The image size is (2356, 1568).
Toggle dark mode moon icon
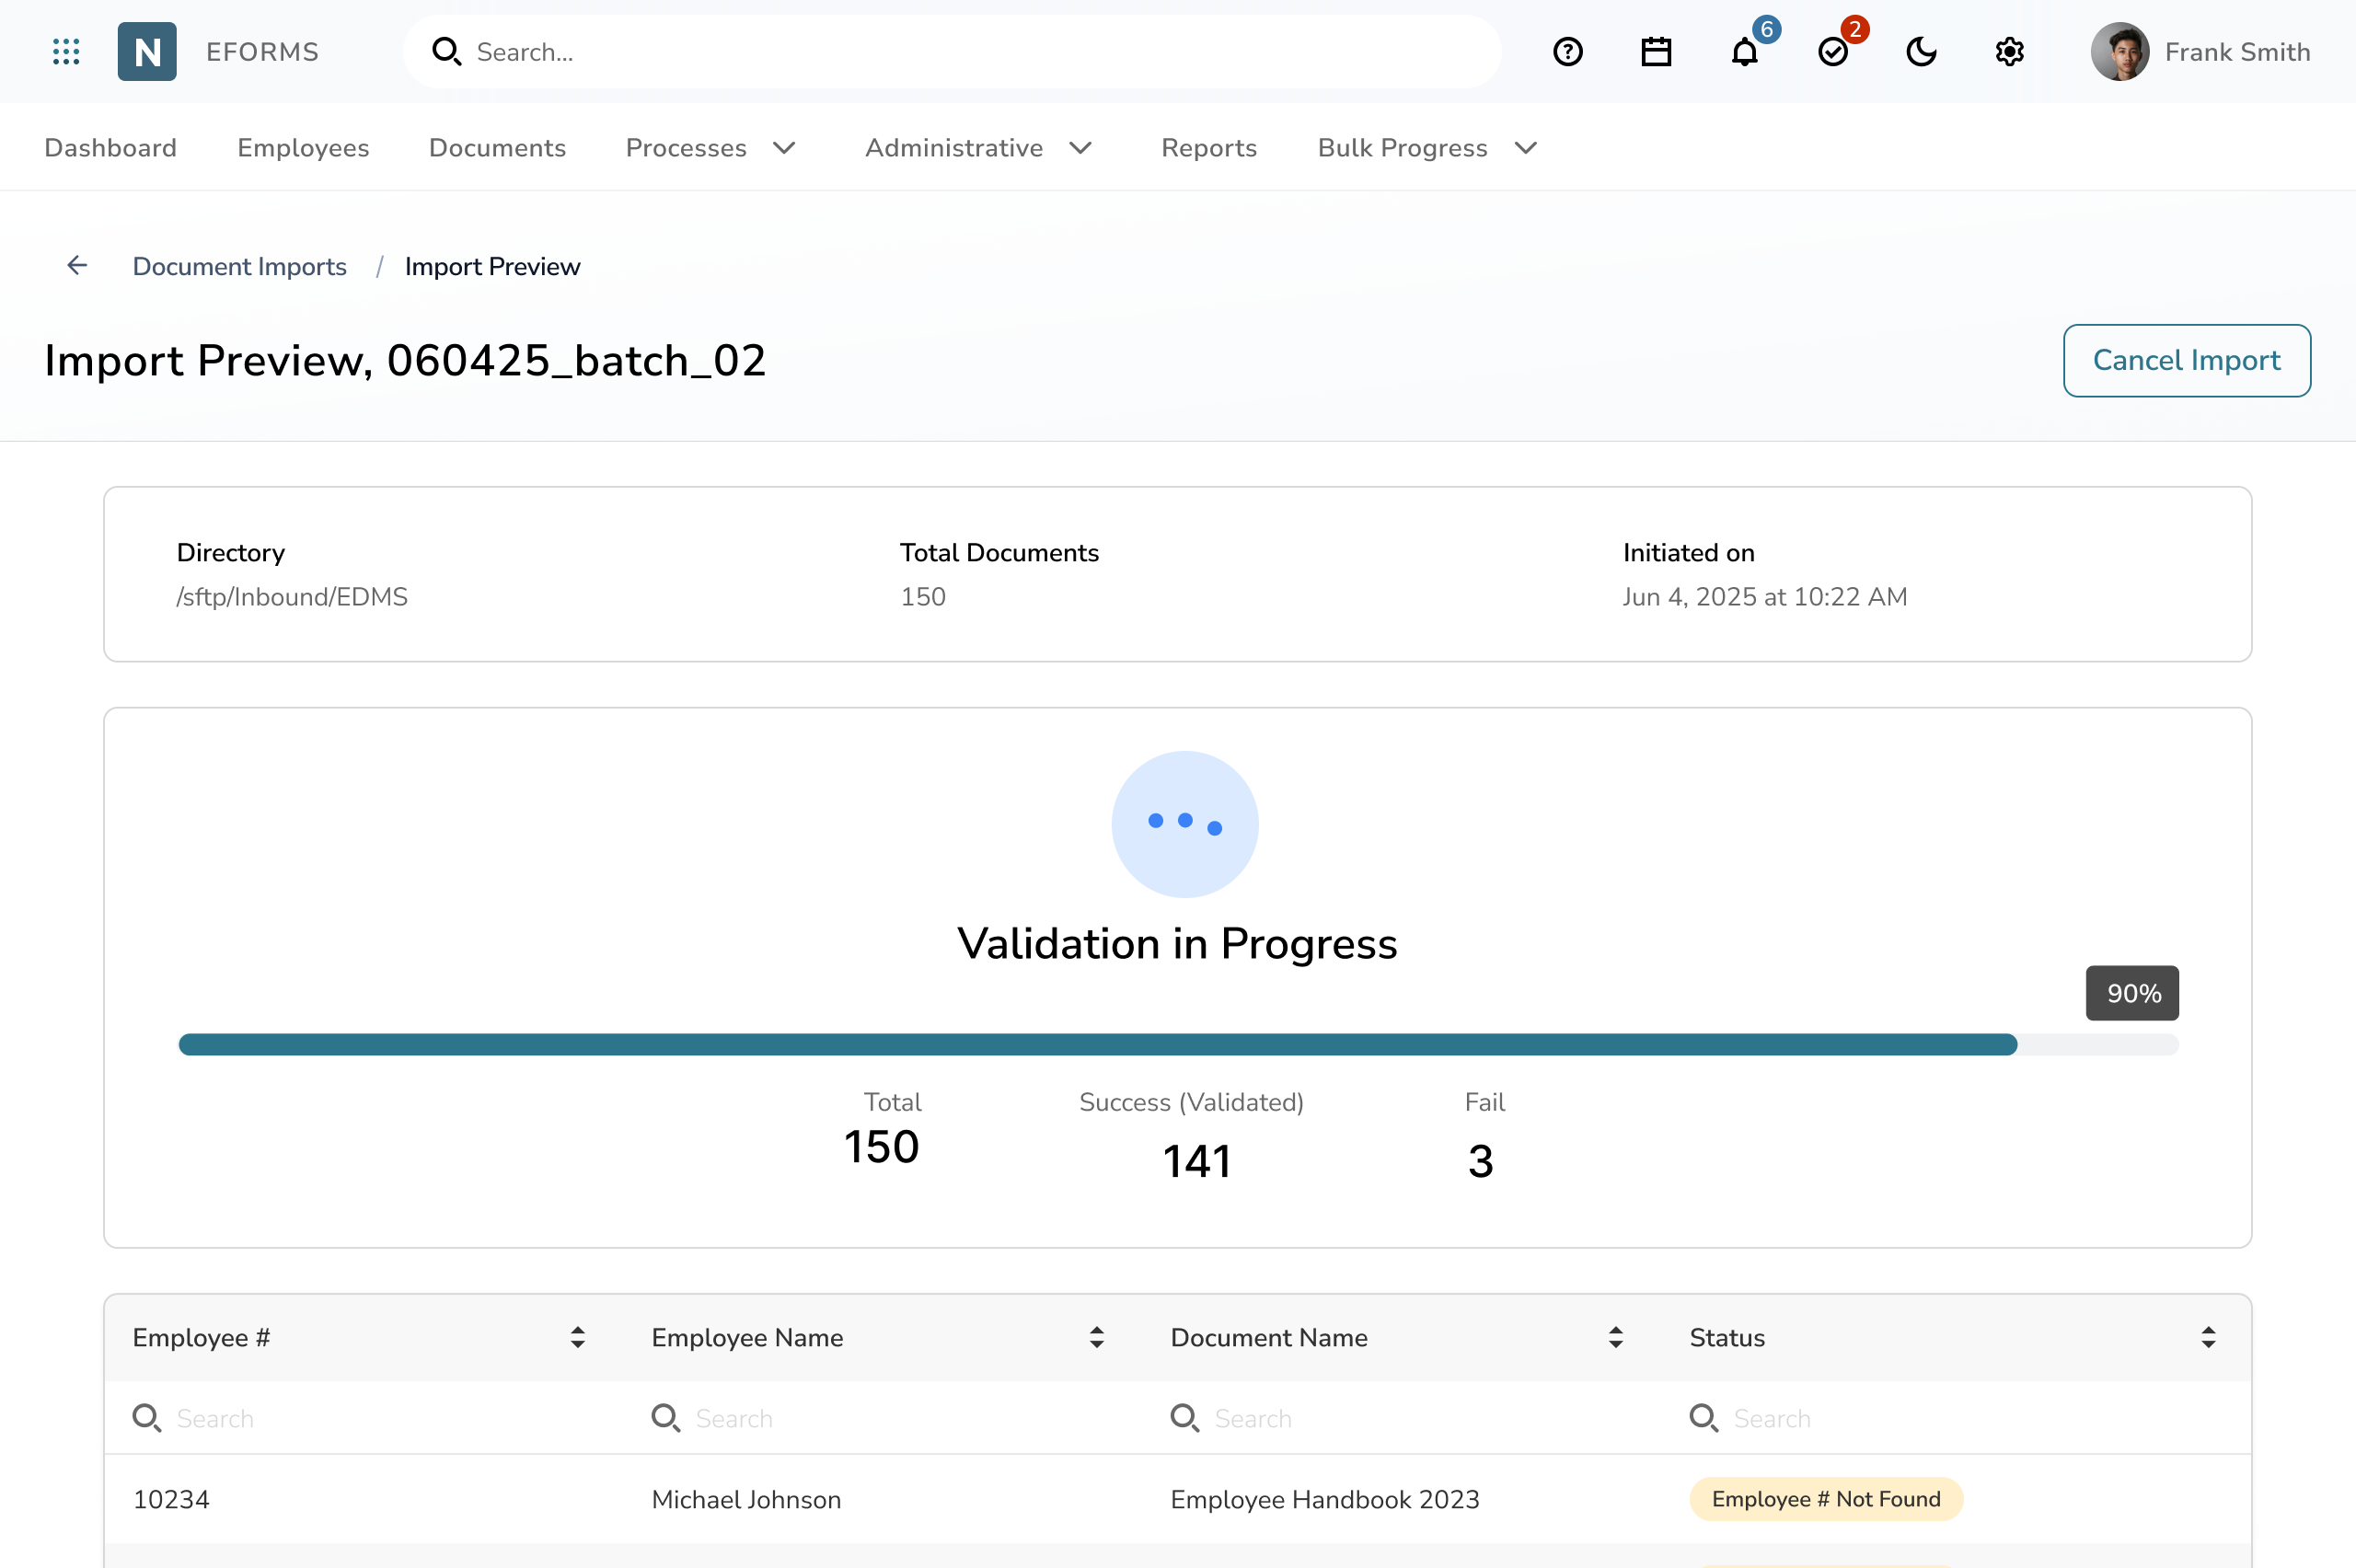[x=1921, y=51]
